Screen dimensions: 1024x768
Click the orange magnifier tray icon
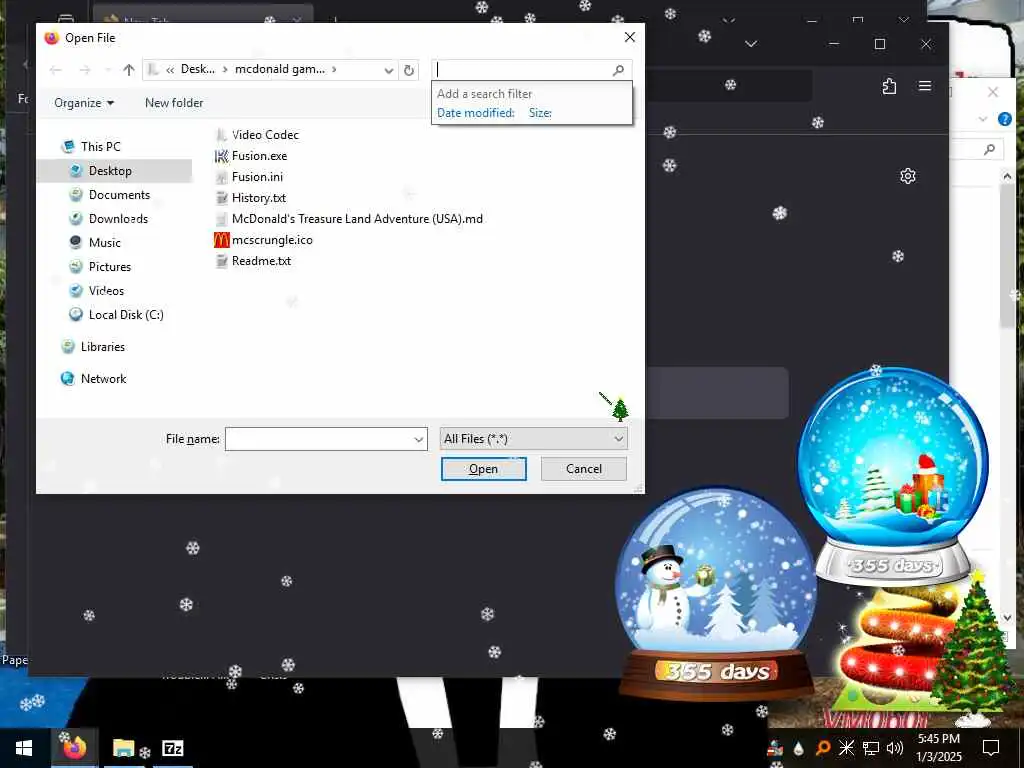[x=823, y=748]
